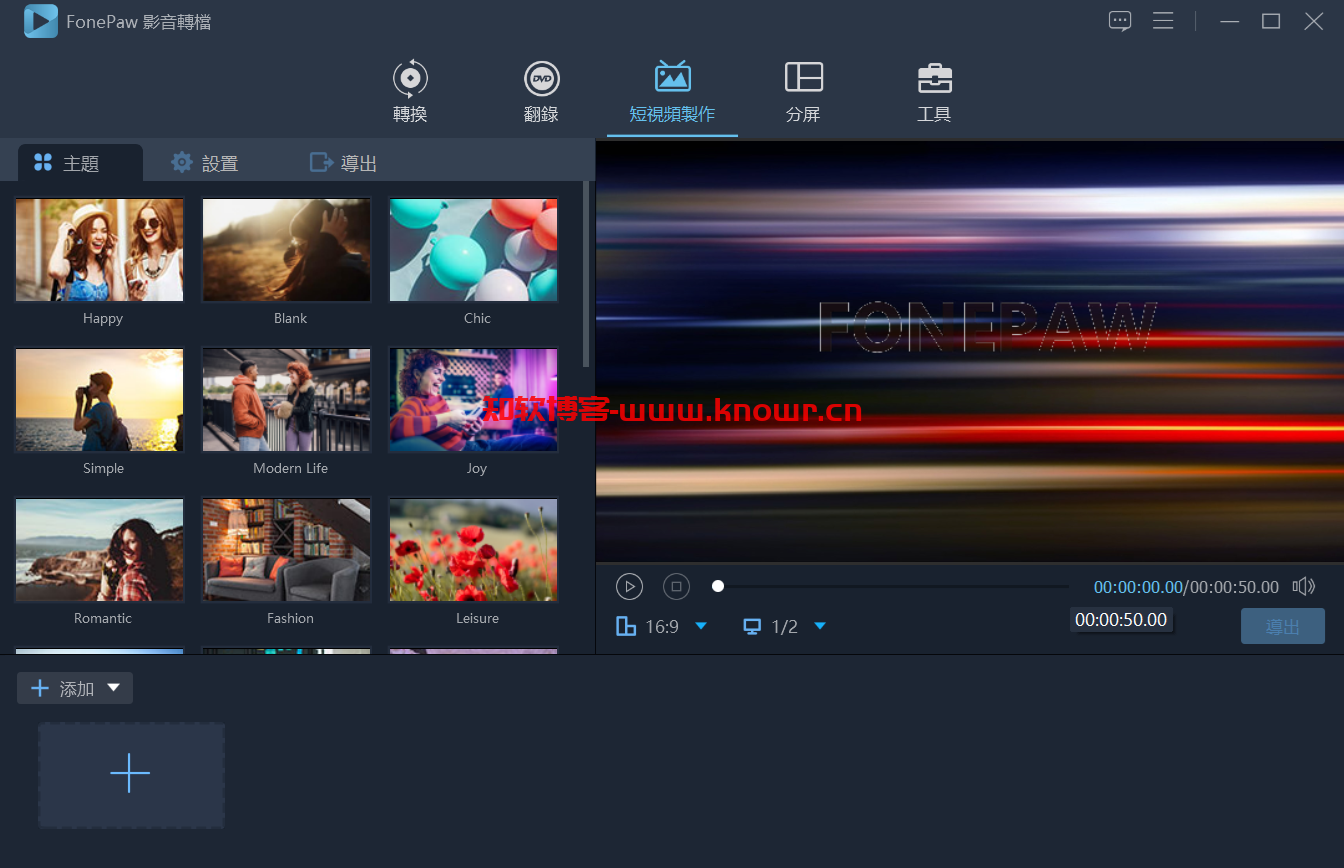Click the preview video canvas
This screenshot has height=868, width=1344.
(x=970, y=351)
